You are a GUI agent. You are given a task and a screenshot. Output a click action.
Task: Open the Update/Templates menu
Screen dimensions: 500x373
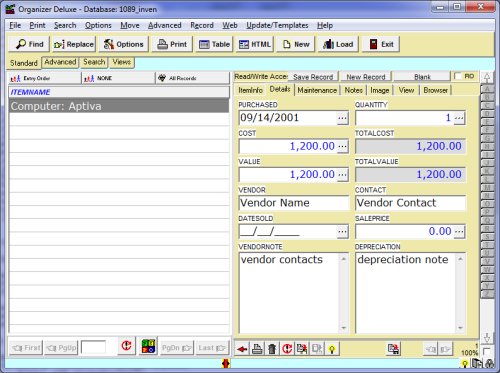[x=277, y=25]
